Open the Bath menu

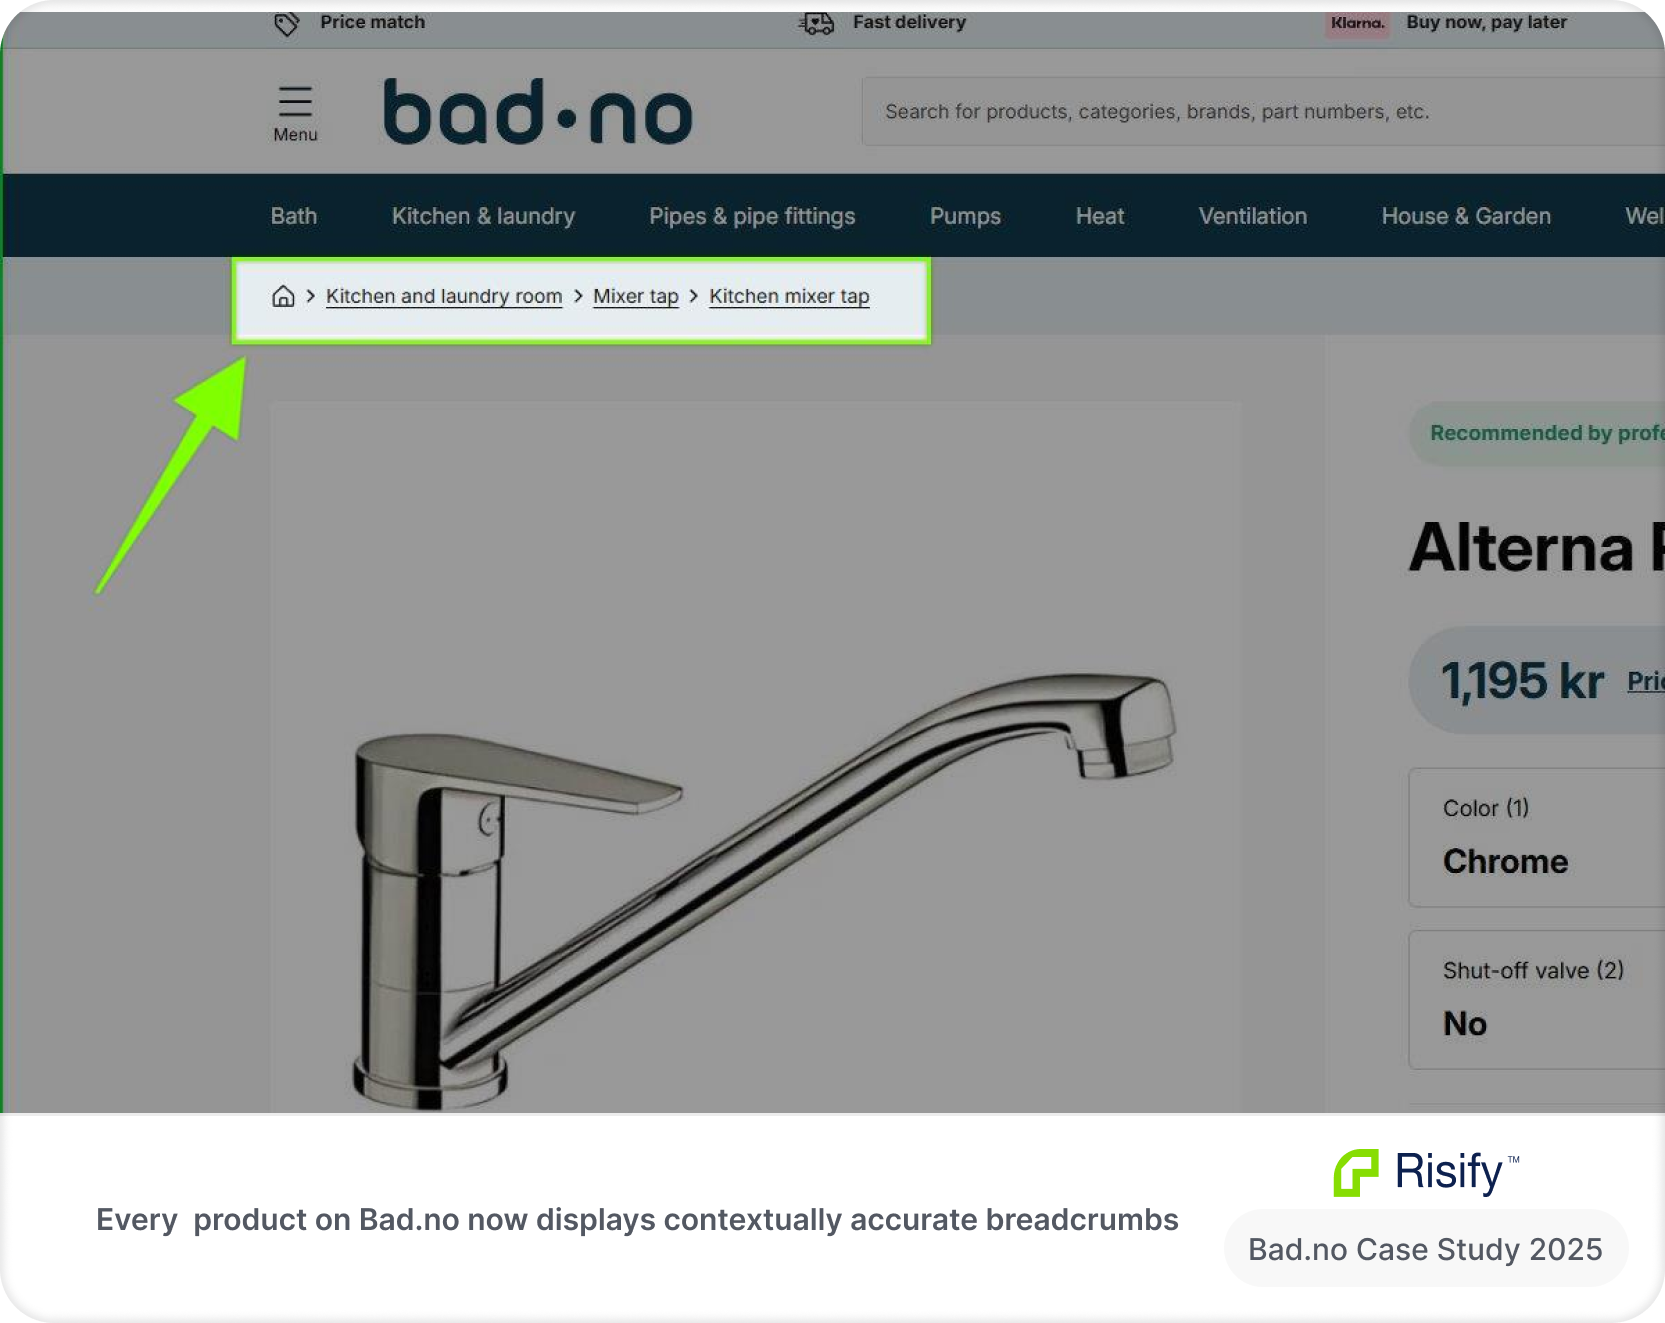294,216
